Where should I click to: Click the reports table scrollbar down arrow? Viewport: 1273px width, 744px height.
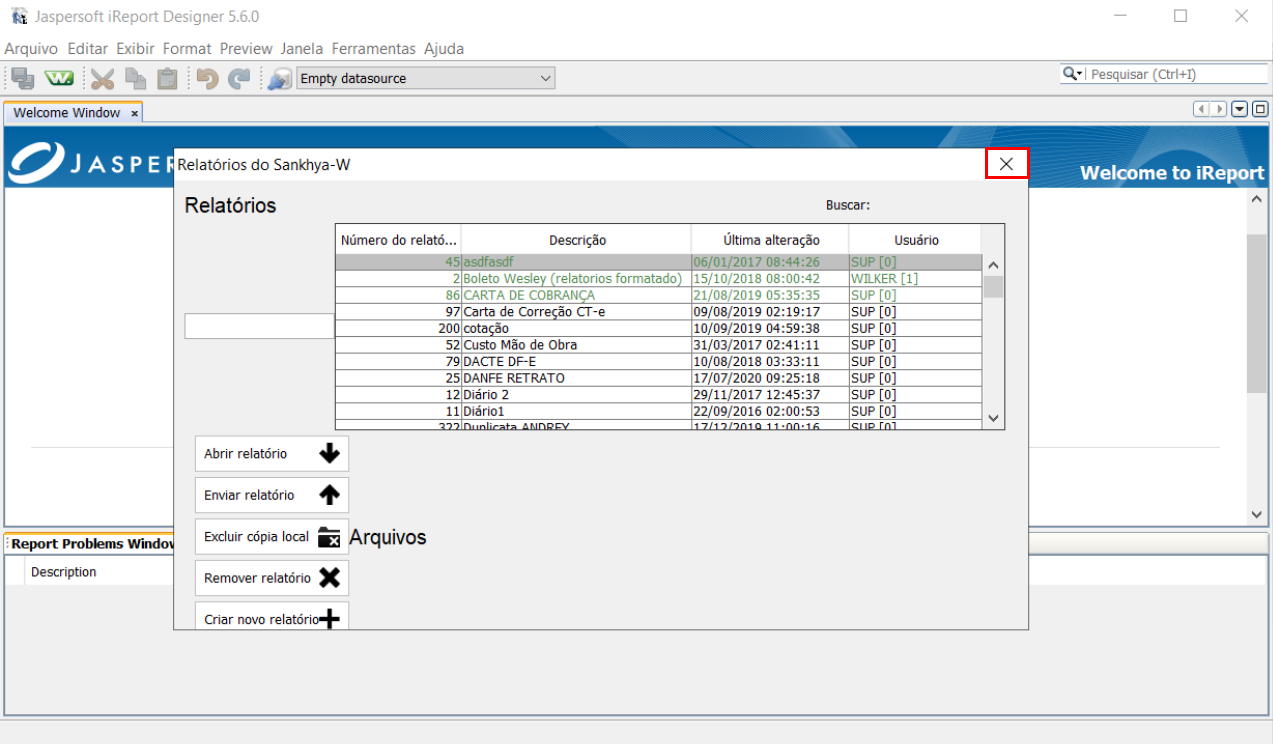pyautogui.click(x=993, y=418)
